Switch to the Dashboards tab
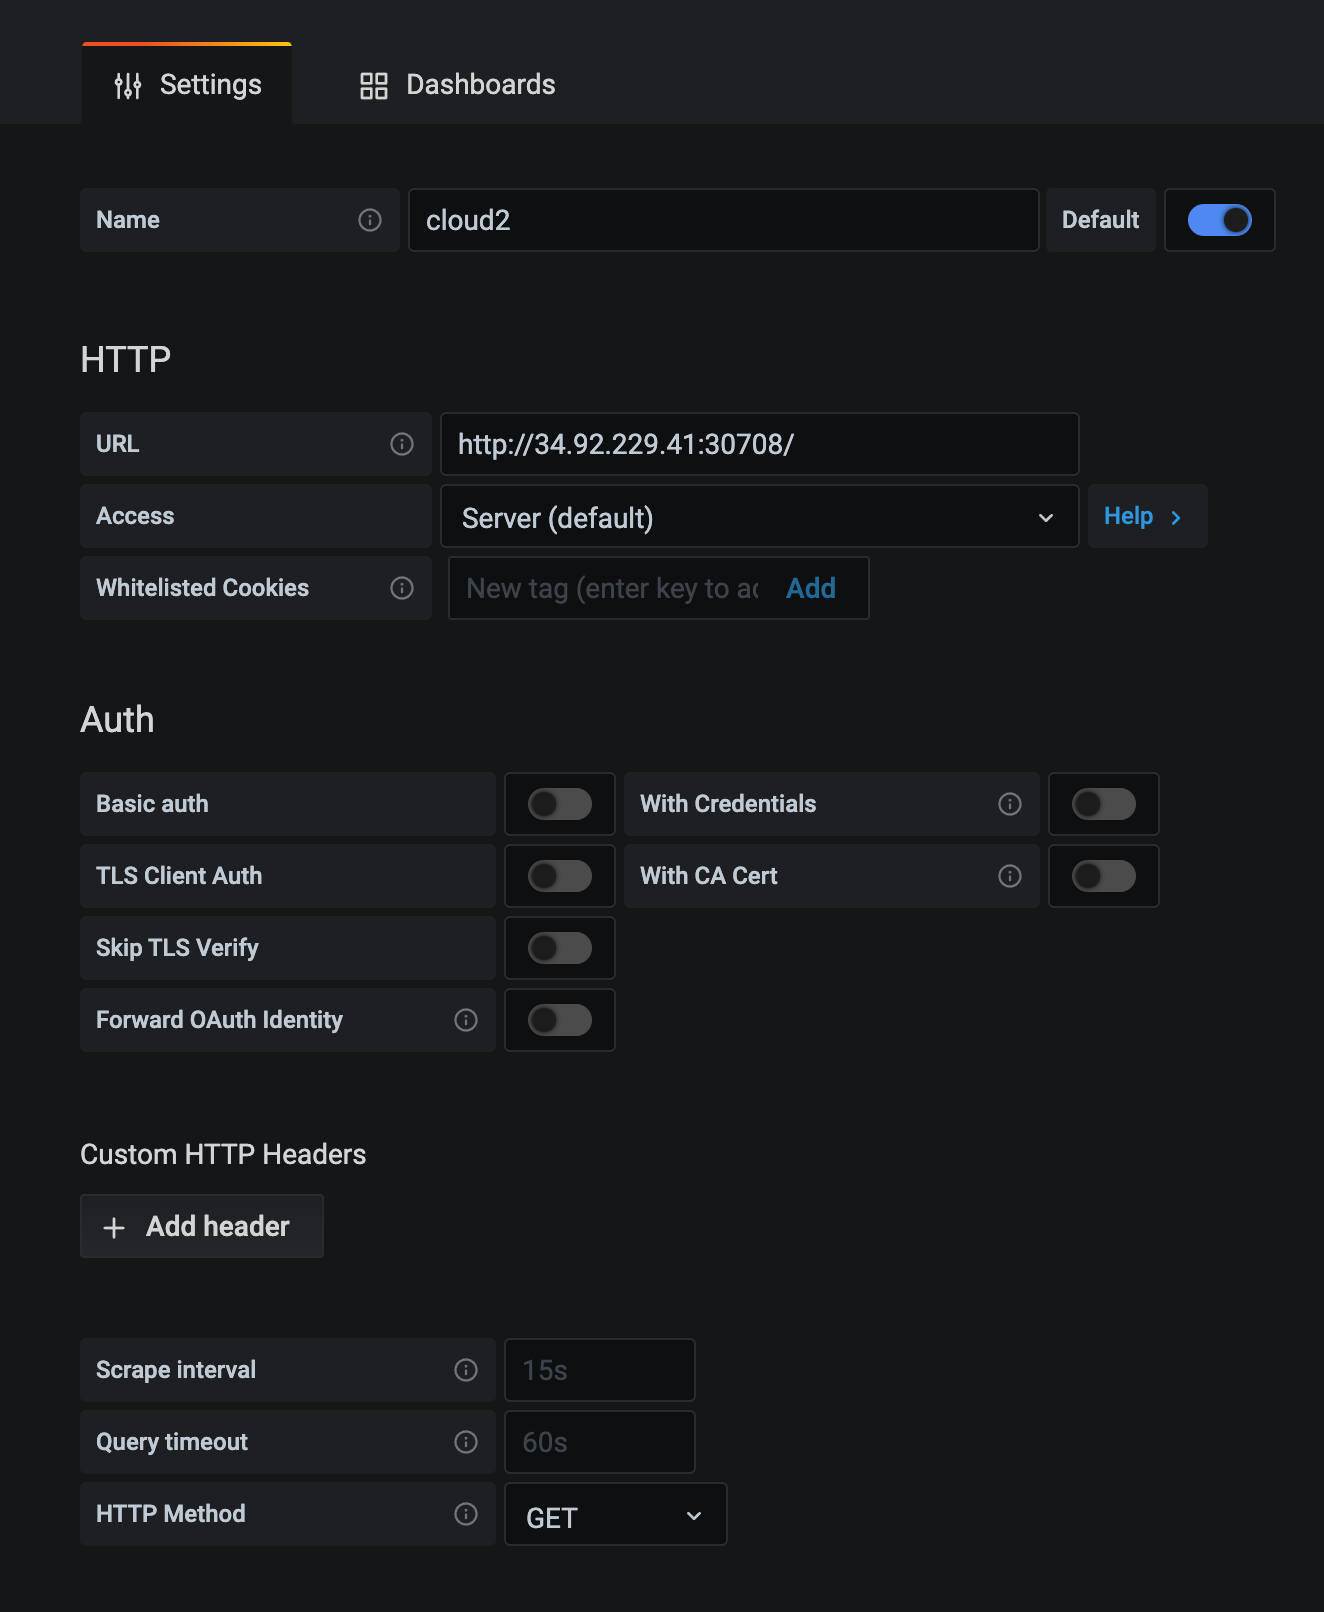The width and height of the screenshot is (1324, 1612). pos(458,85)
